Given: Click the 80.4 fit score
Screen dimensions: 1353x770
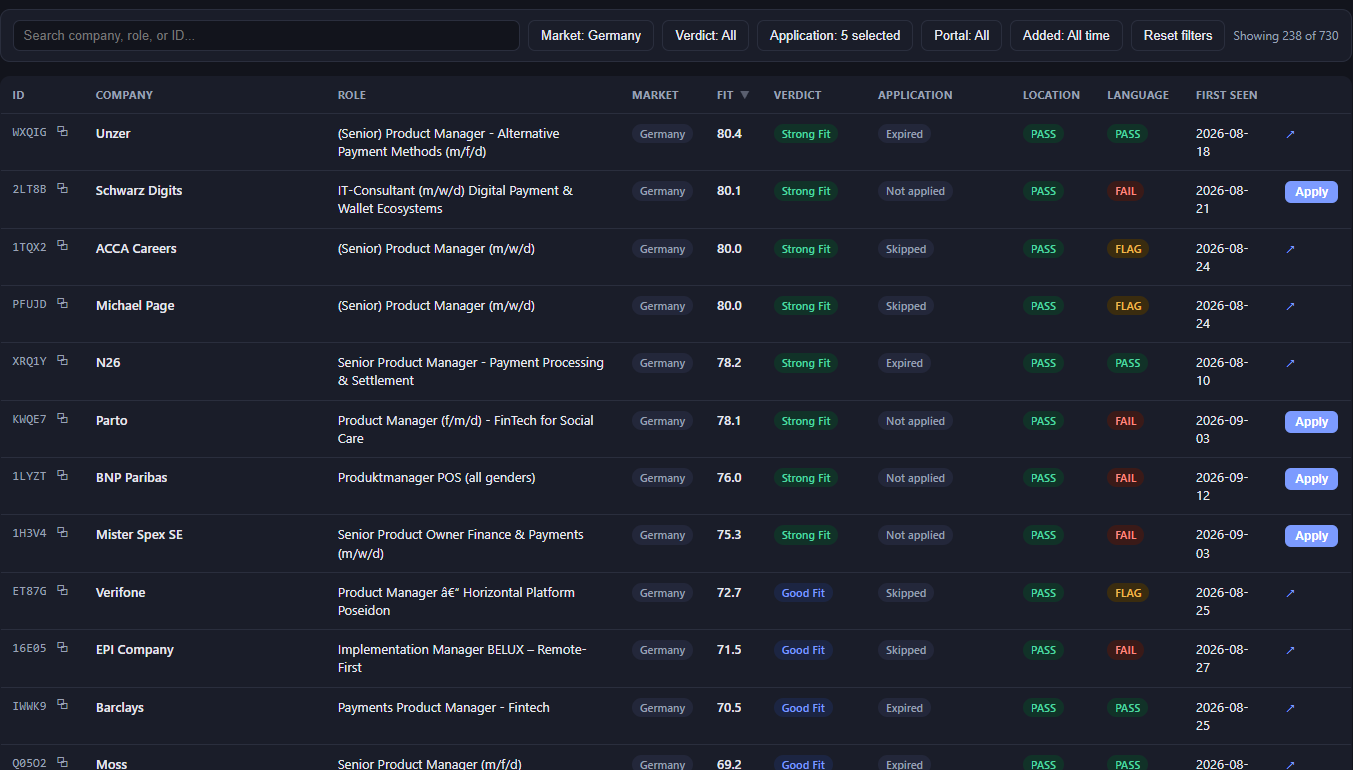Looking at the screenshot, I should click(729, 134).
